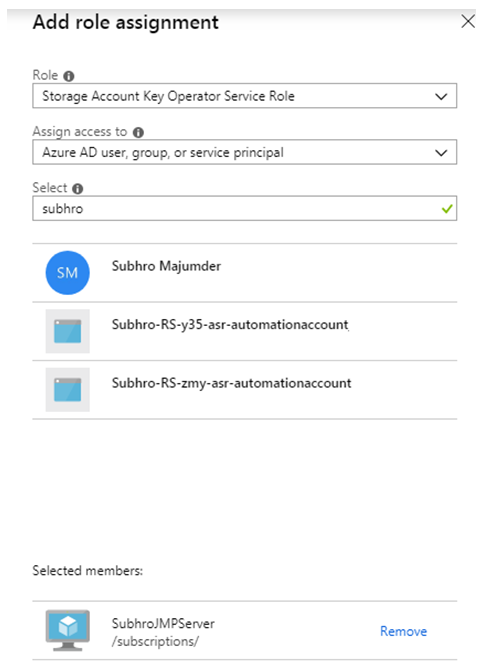The height and width of the screenshot is (672, 488).
Task: Click the Subhro-RS-zmy automation account icon
Action: coord(68,389)
